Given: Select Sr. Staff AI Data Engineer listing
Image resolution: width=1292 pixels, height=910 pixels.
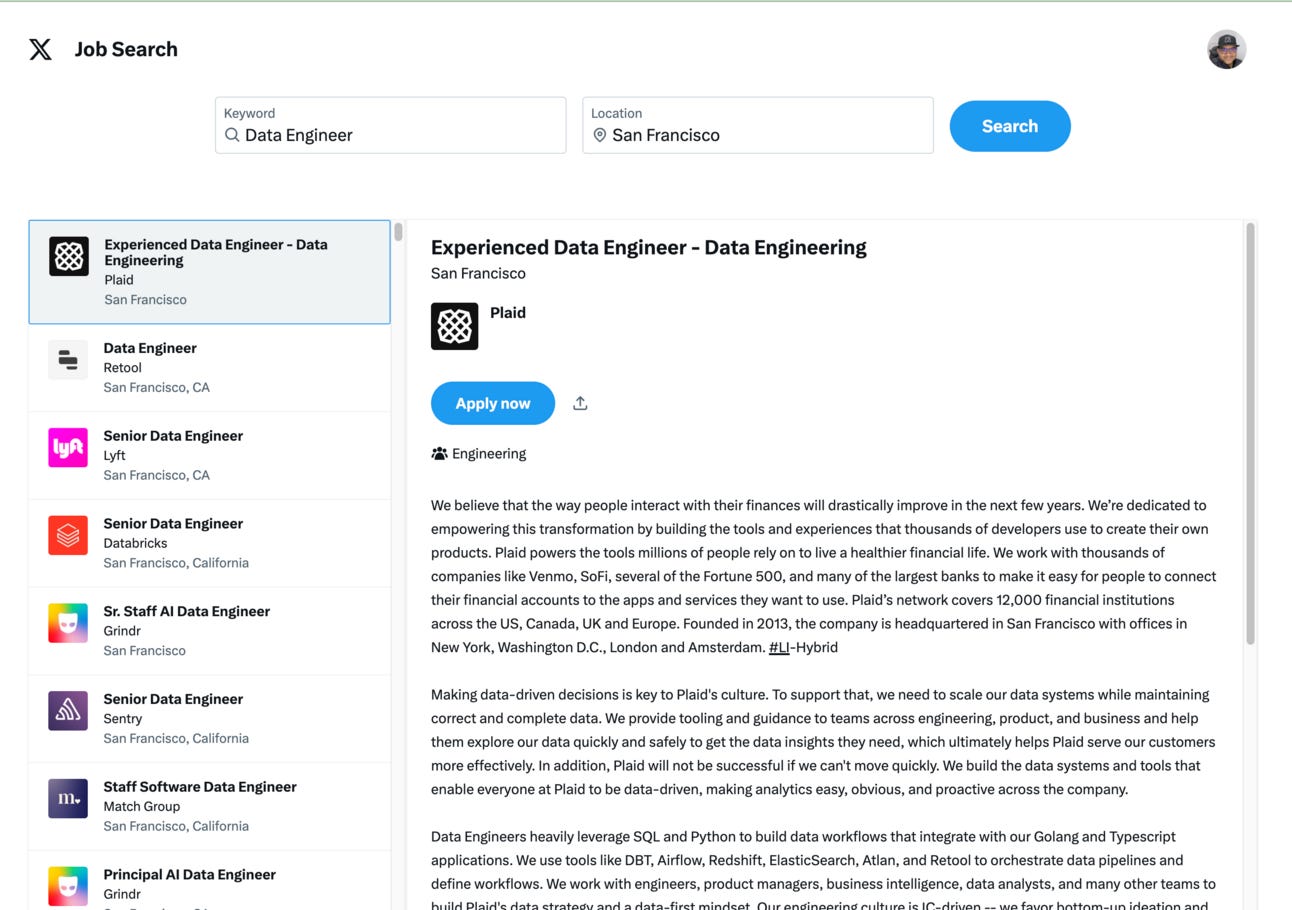Looking at the screenshot, I should (209, 631).
